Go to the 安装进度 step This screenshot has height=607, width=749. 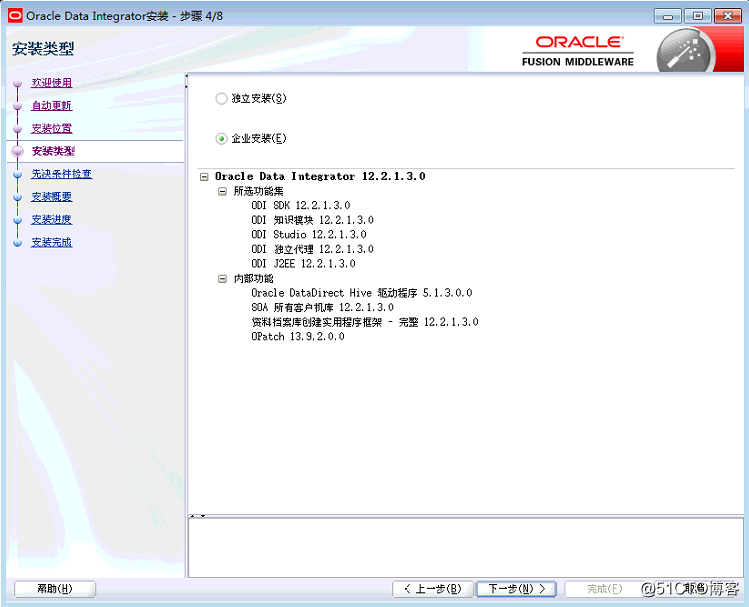coord(52,220)
